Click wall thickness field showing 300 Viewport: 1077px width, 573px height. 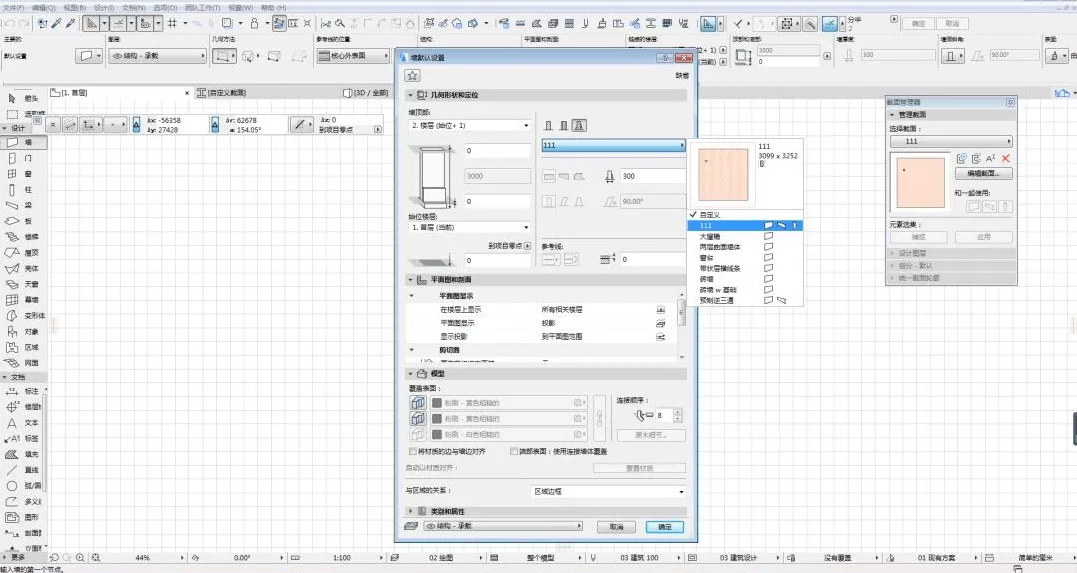point(653,177)
